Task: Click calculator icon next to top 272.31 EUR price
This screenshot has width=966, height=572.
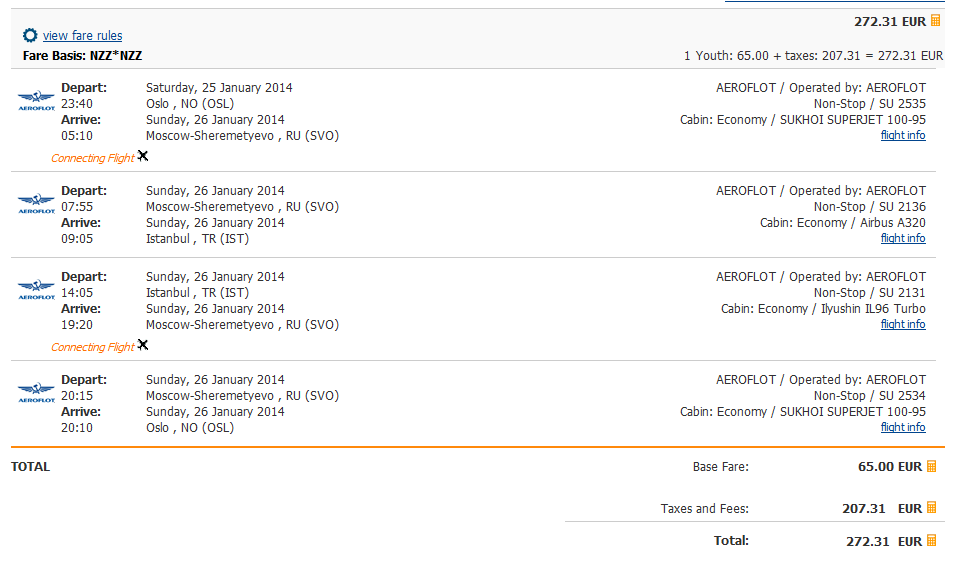Action: (935, 20)
